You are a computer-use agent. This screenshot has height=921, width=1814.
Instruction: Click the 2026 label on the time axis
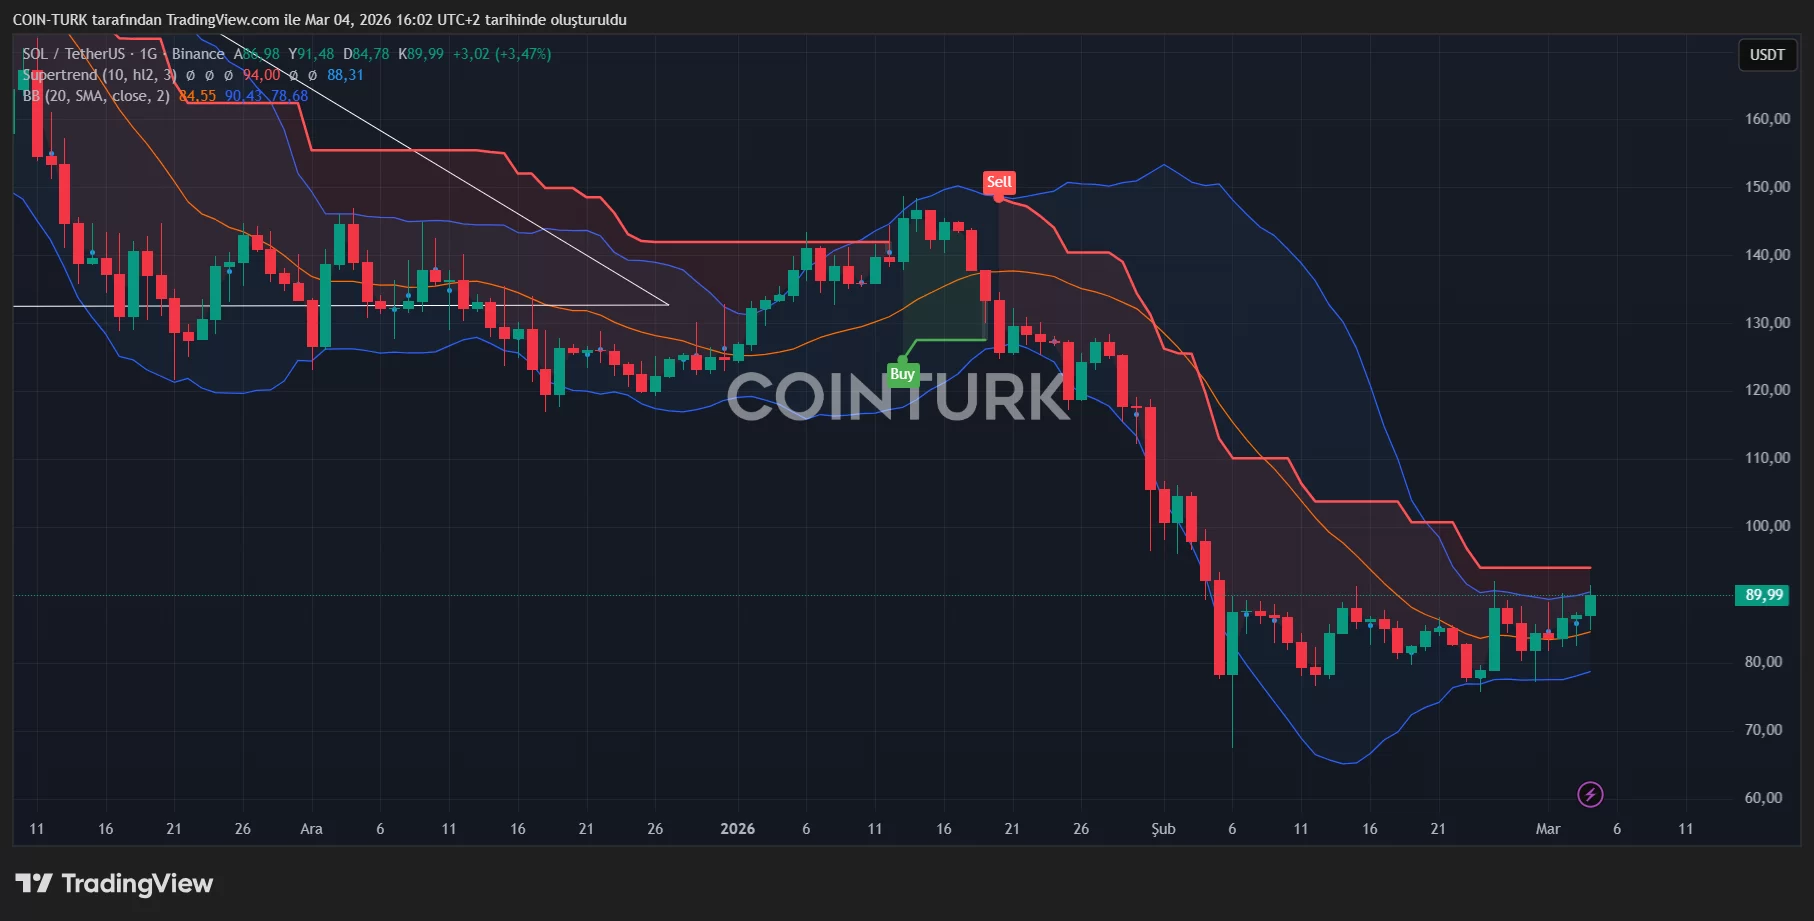pyautogui.click(x=738, y=828)
